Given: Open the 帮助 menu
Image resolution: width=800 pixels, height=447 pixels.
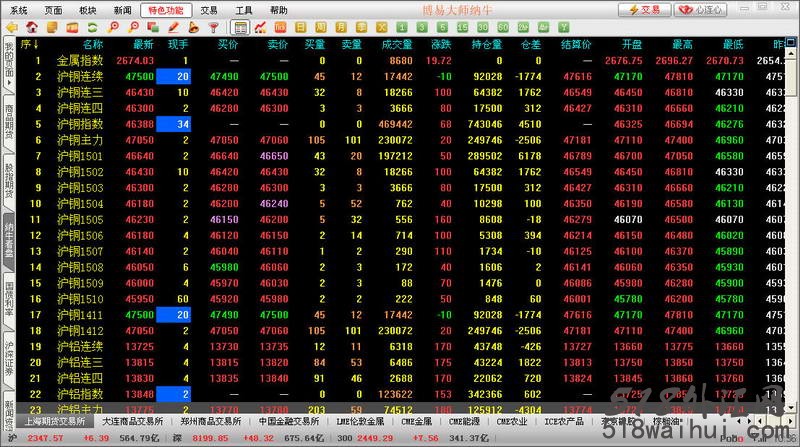Looking at the screenshot, I should pos(279,10).
